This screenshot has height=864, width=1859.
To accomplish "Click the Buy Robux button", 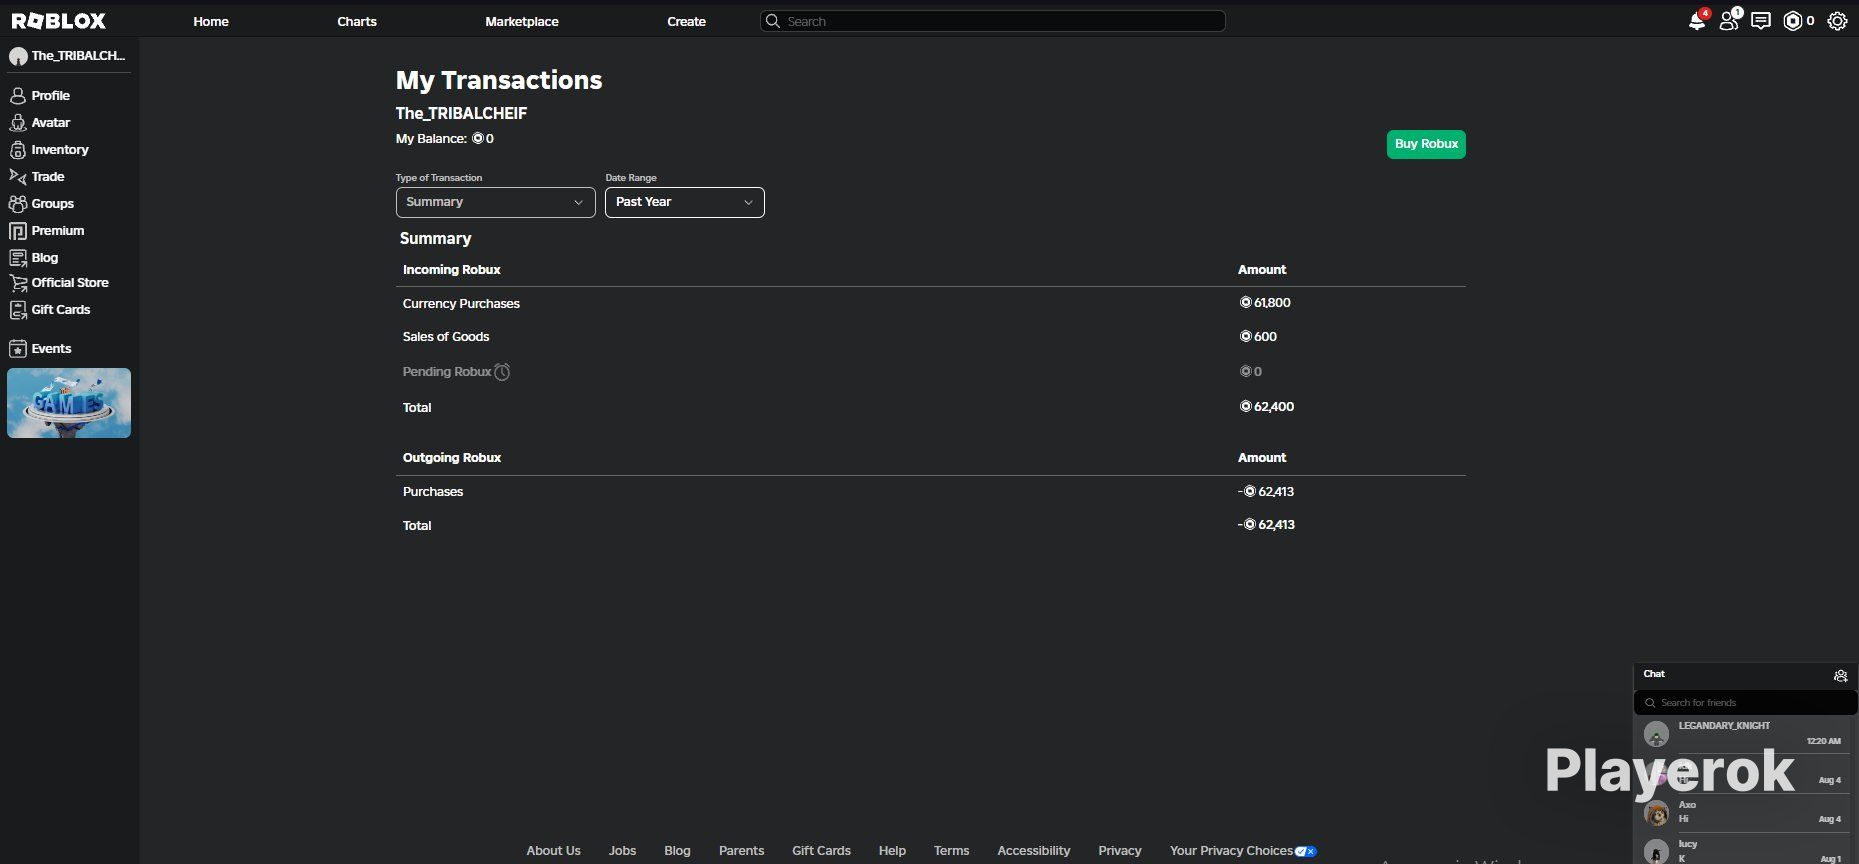I will click(1426, 144).
